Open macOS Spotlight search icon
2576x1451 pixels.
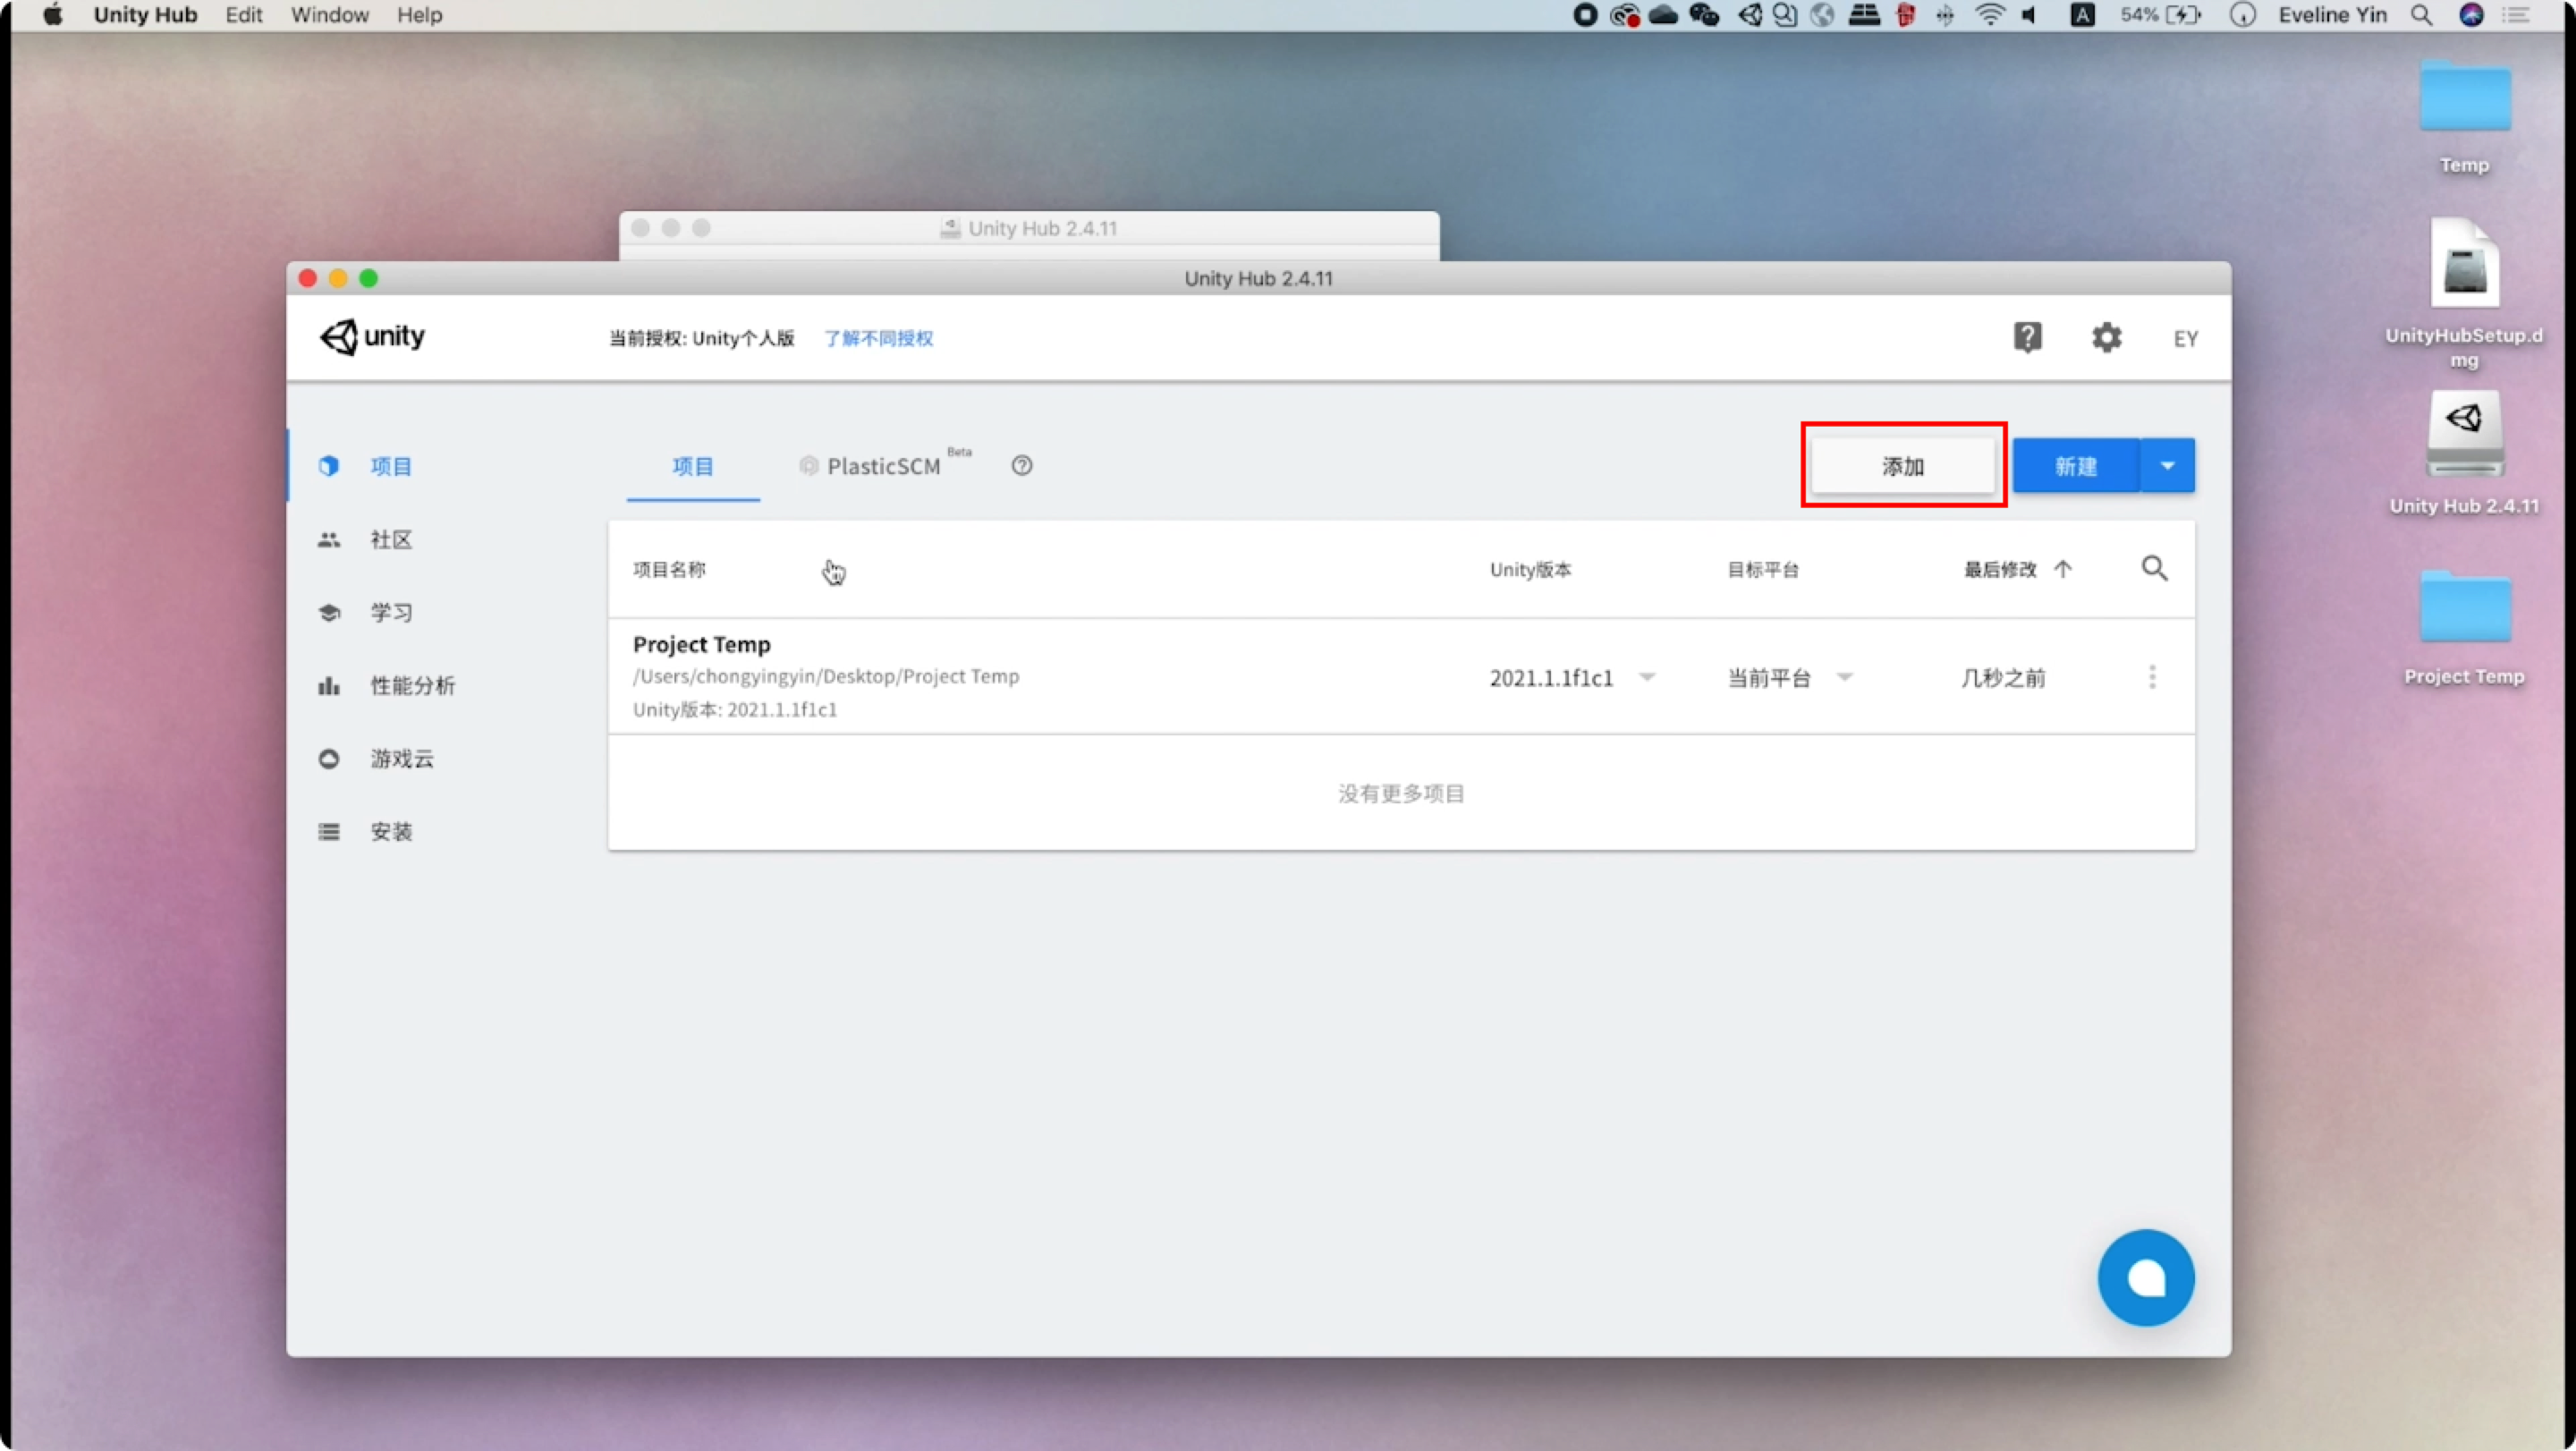point(2421,15)
